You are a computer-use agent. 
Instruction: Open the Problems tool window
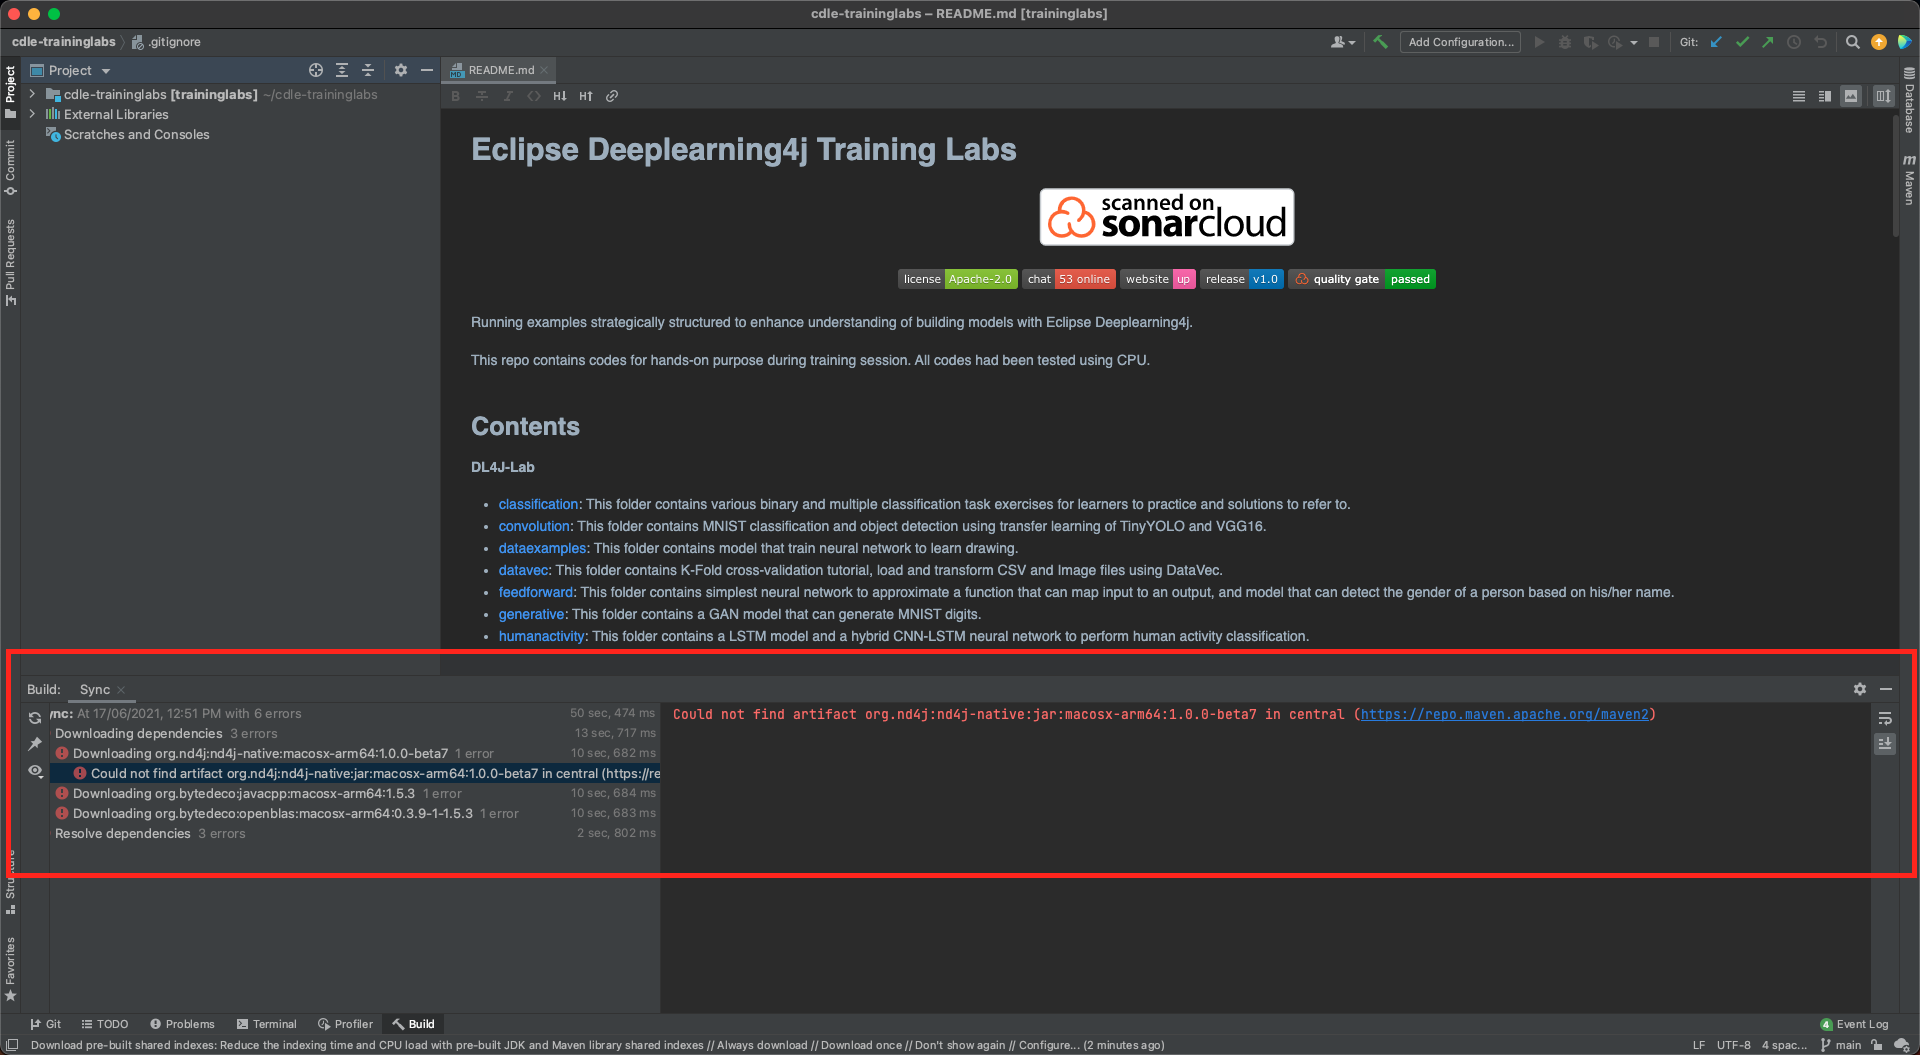tap(182, 1024)
